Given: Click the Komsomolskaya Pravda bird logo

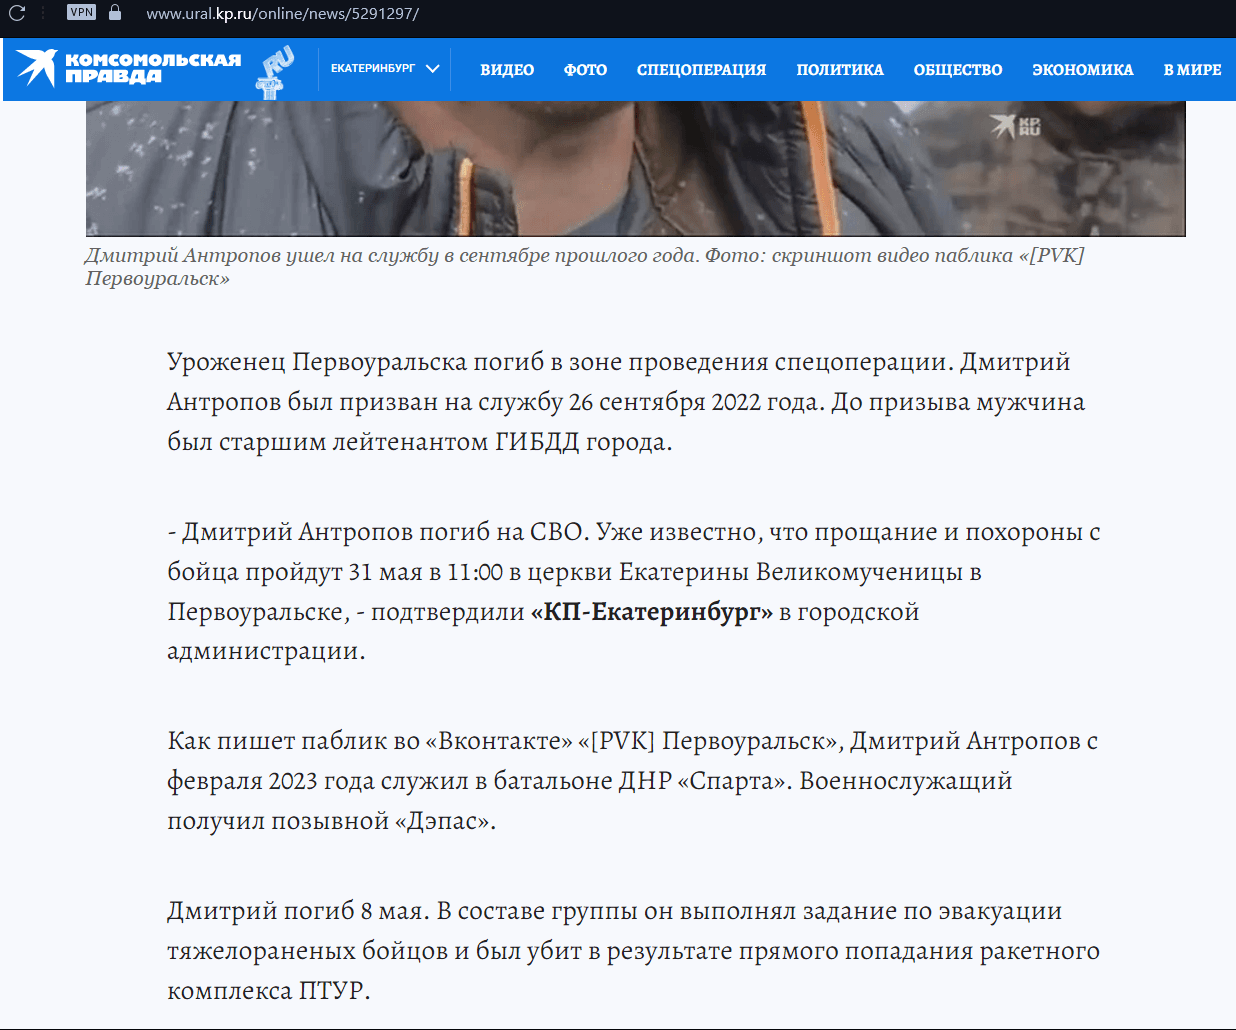Looking at the screenshot, I should [36, 68].
